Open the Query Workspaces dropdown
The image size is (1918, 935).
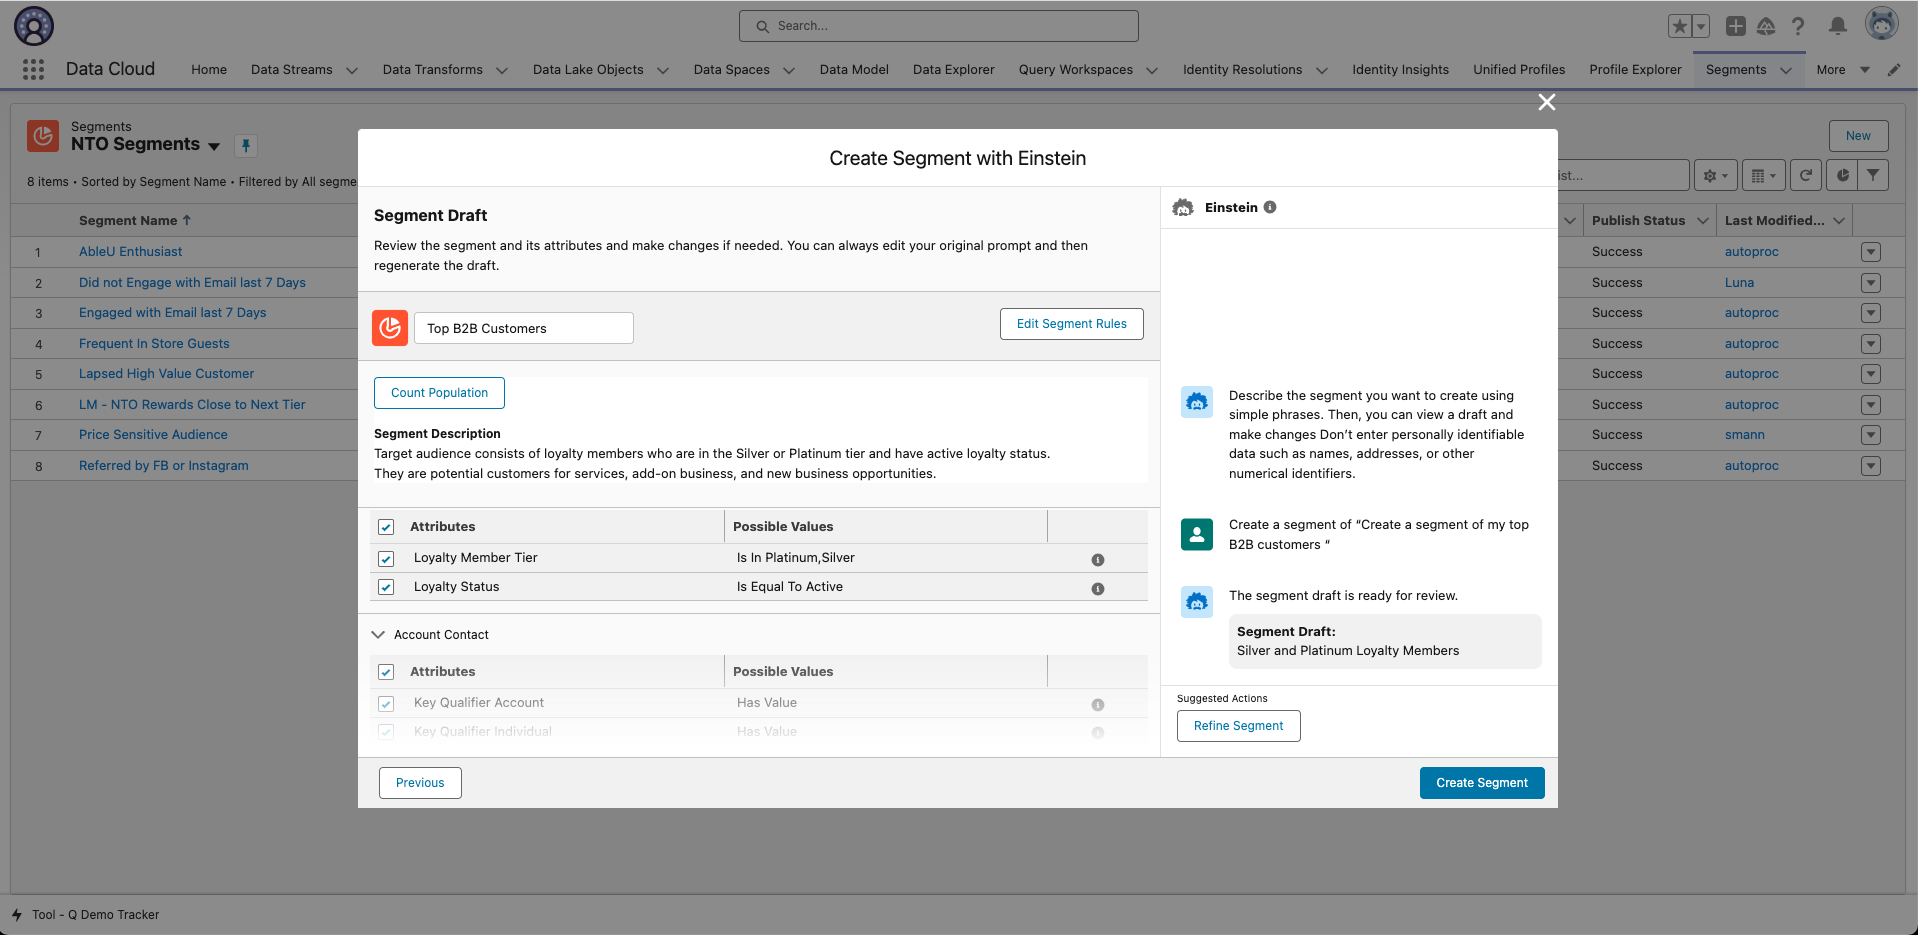tap(1152, 71)
